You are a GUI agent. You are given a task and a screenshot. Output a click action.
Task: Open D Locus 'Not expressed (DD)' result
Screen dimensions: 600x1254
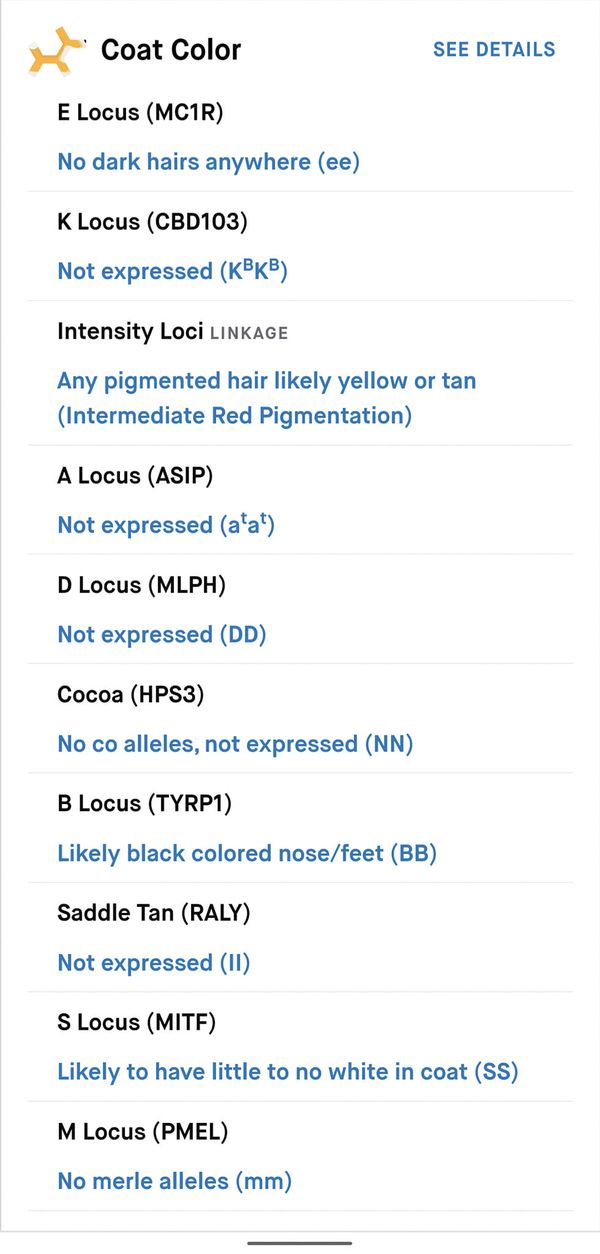(162, 634)
